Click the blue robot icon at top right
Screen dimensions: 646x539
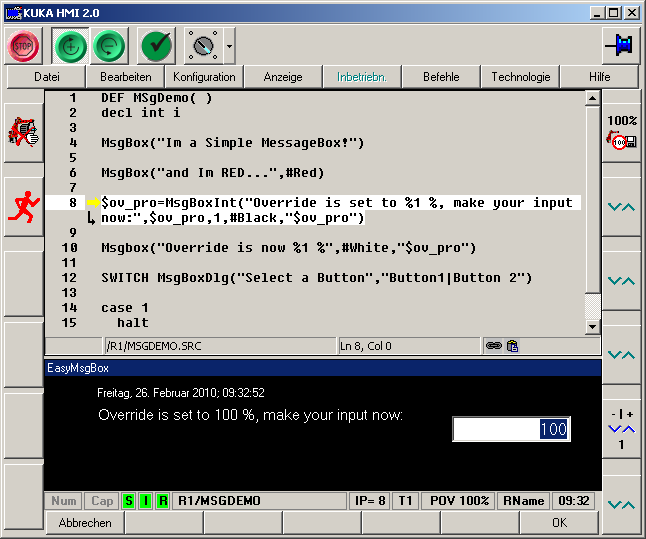click(620, 46)
